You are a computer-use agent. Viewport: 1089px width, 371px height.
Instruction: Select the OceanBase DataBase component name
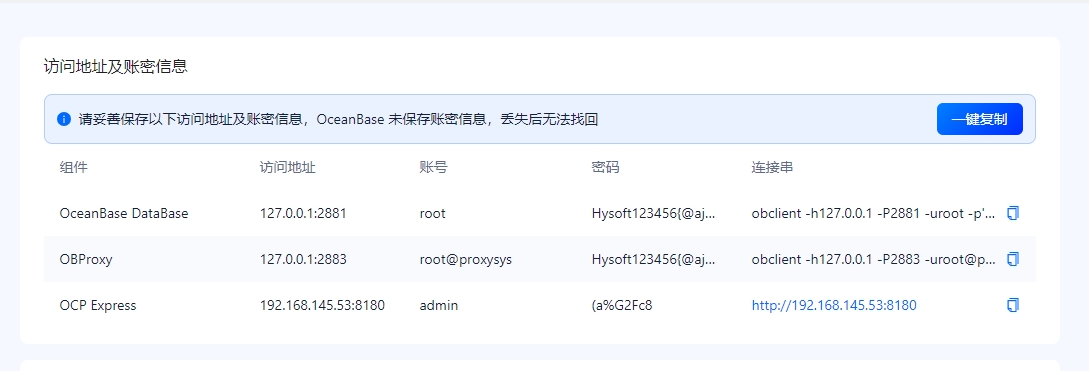124,213
